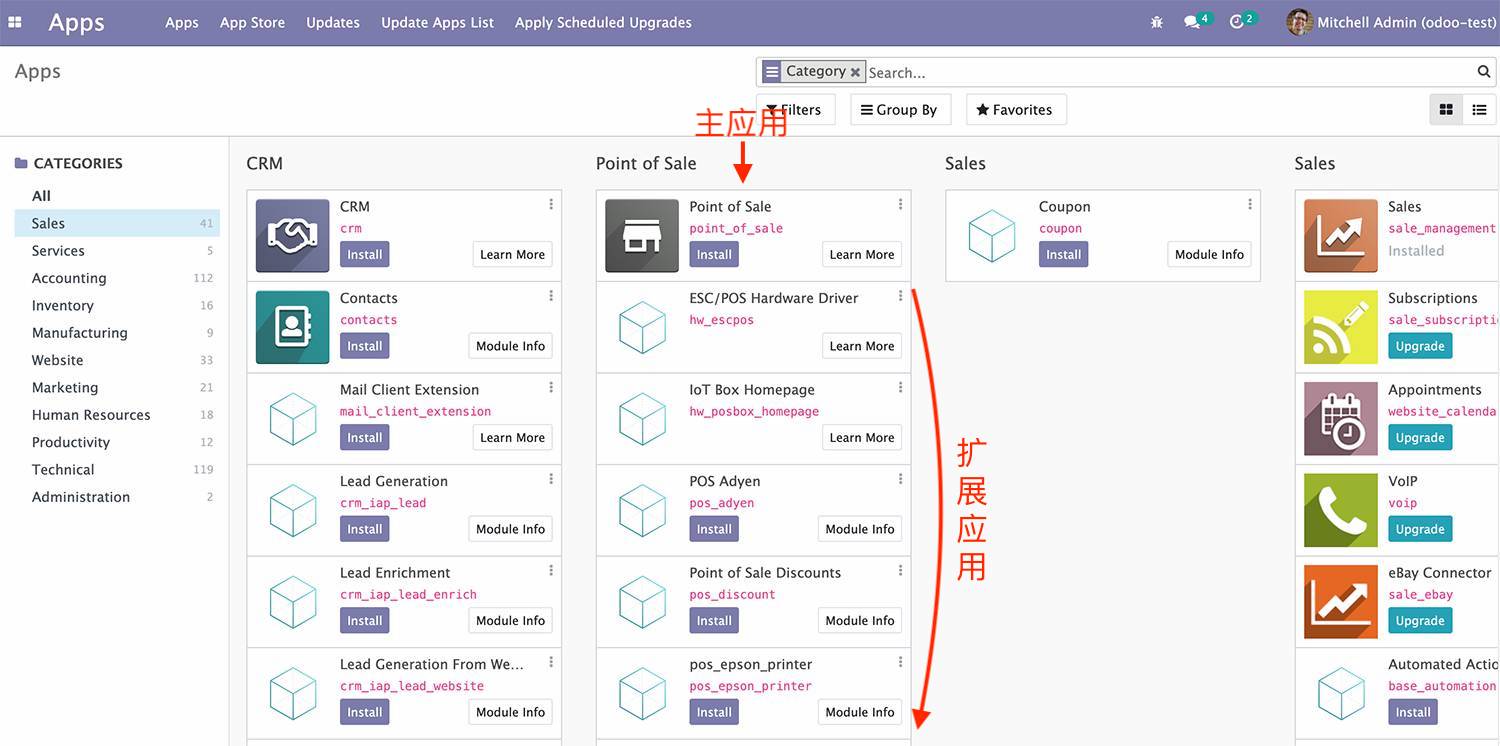This screenshot has height=746, width=1500.
Task: Click the ESC/POS Hardware Driver cube icon
Action: [x=642, y=327]
